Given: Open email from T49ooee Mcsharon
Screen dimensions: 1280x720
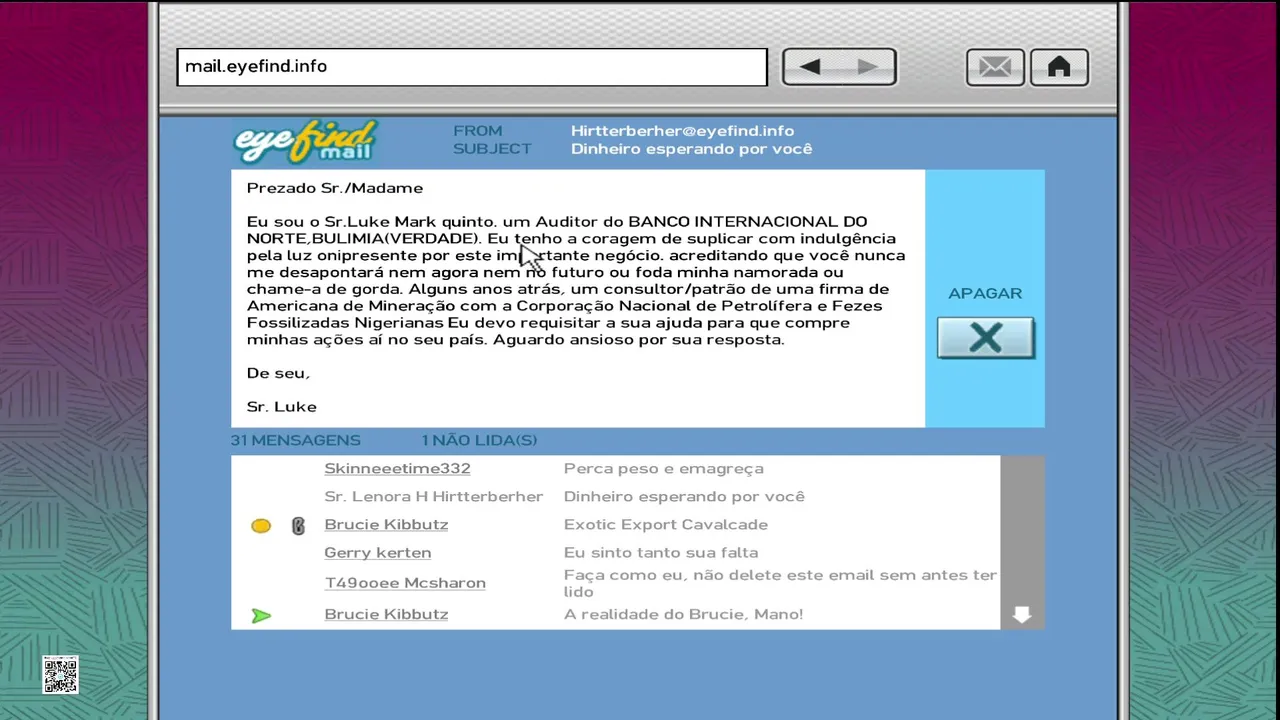Looking at the screenshot, I should click(405, 582).
